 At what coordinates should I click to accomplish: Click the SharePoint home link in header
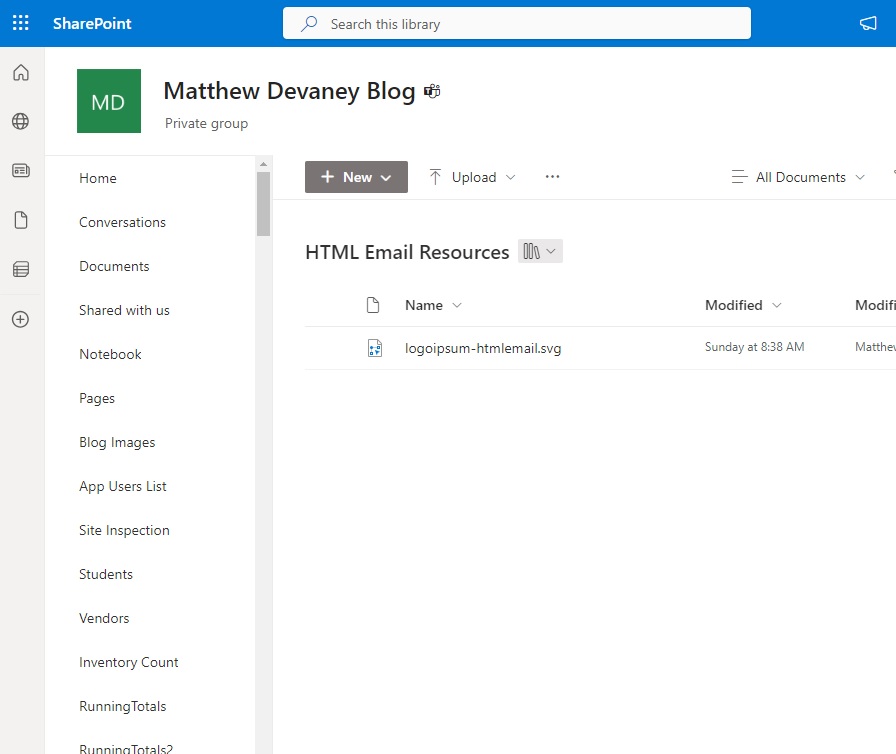pos(92,23)
